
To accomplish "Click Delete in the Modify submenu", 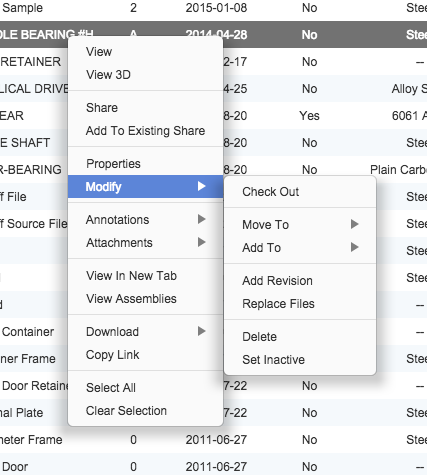I will 259,337.
